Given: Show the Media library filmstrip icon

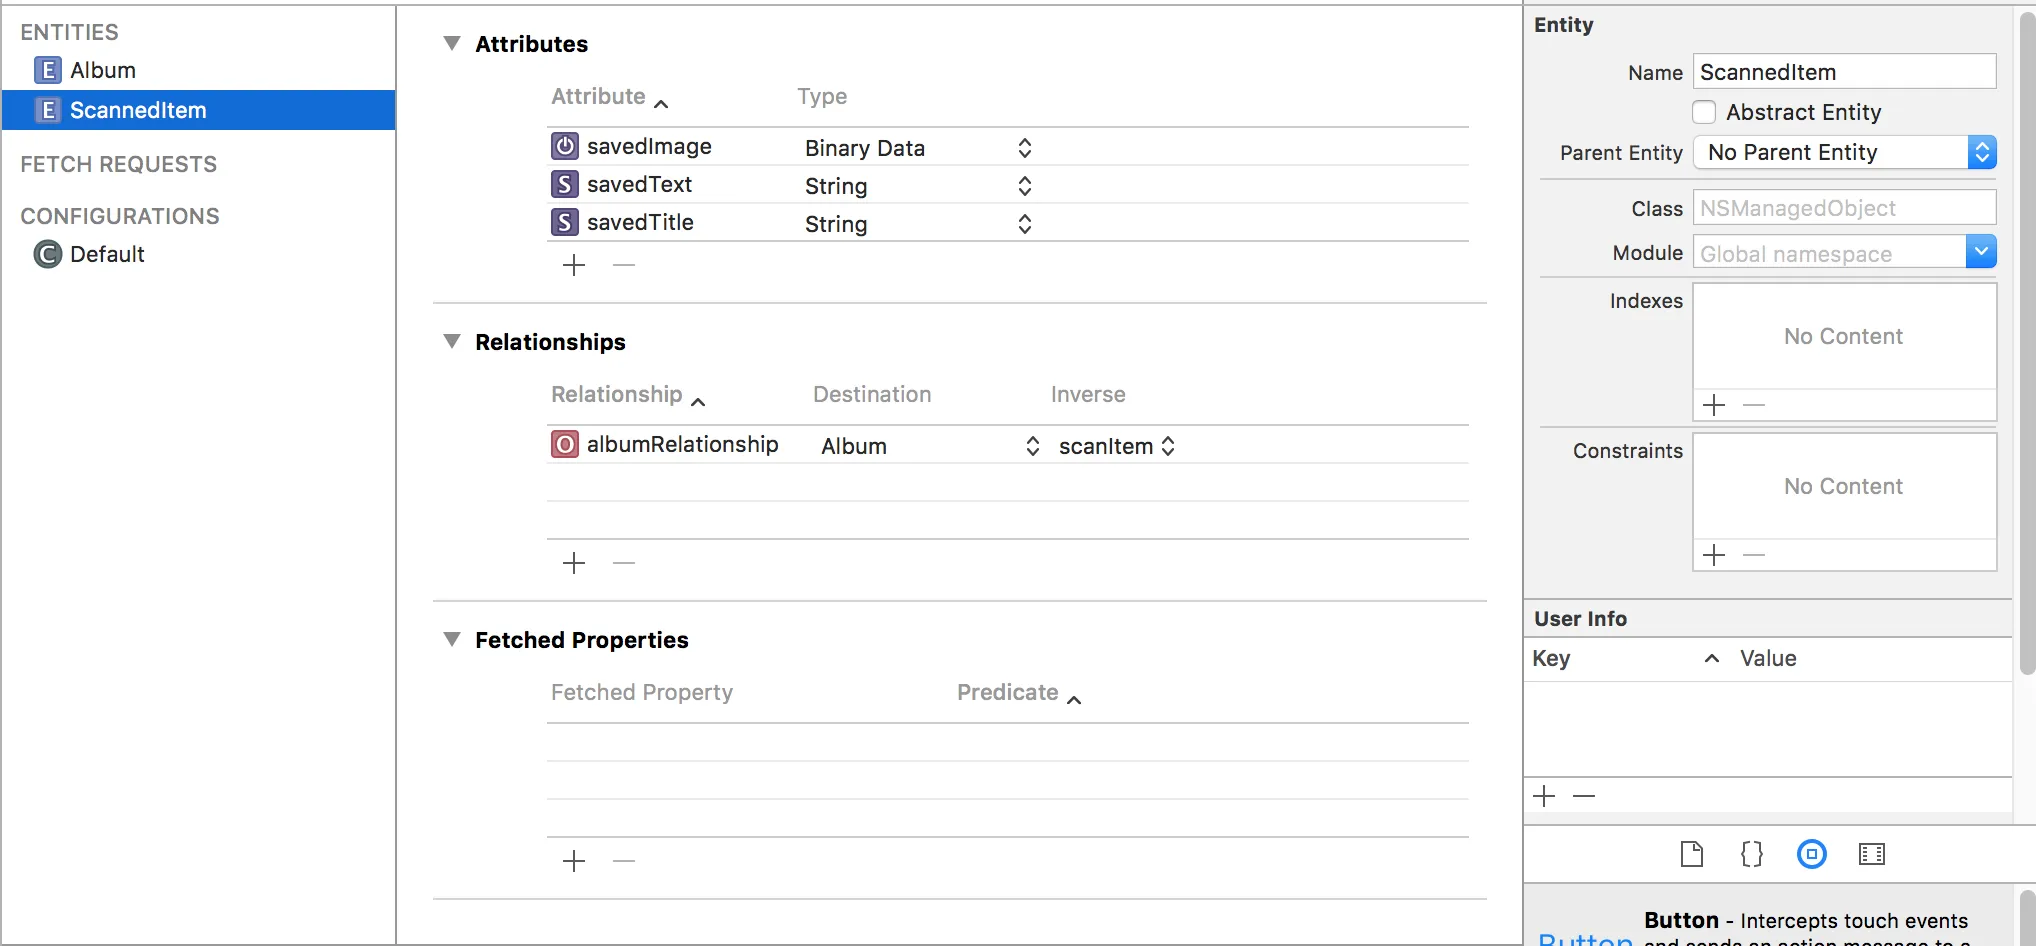Looking at the screenshot, I should [1872, 854].
